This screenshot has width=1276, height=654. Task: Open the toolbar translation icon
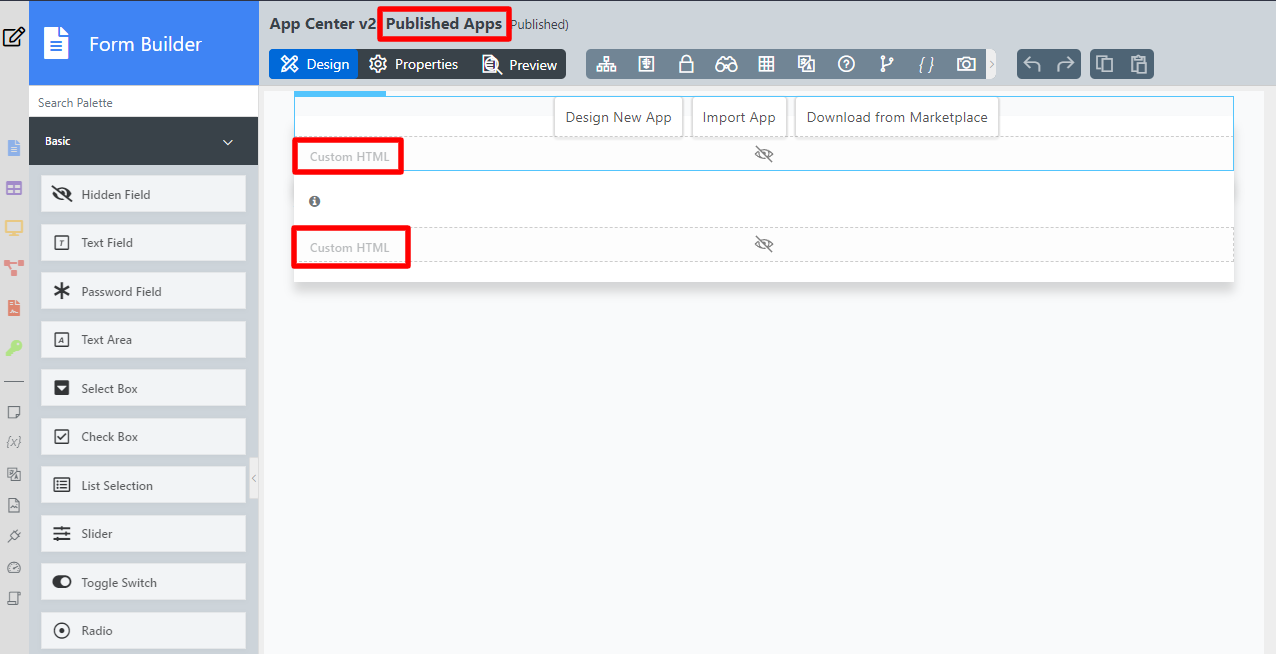tap(806, 64)
